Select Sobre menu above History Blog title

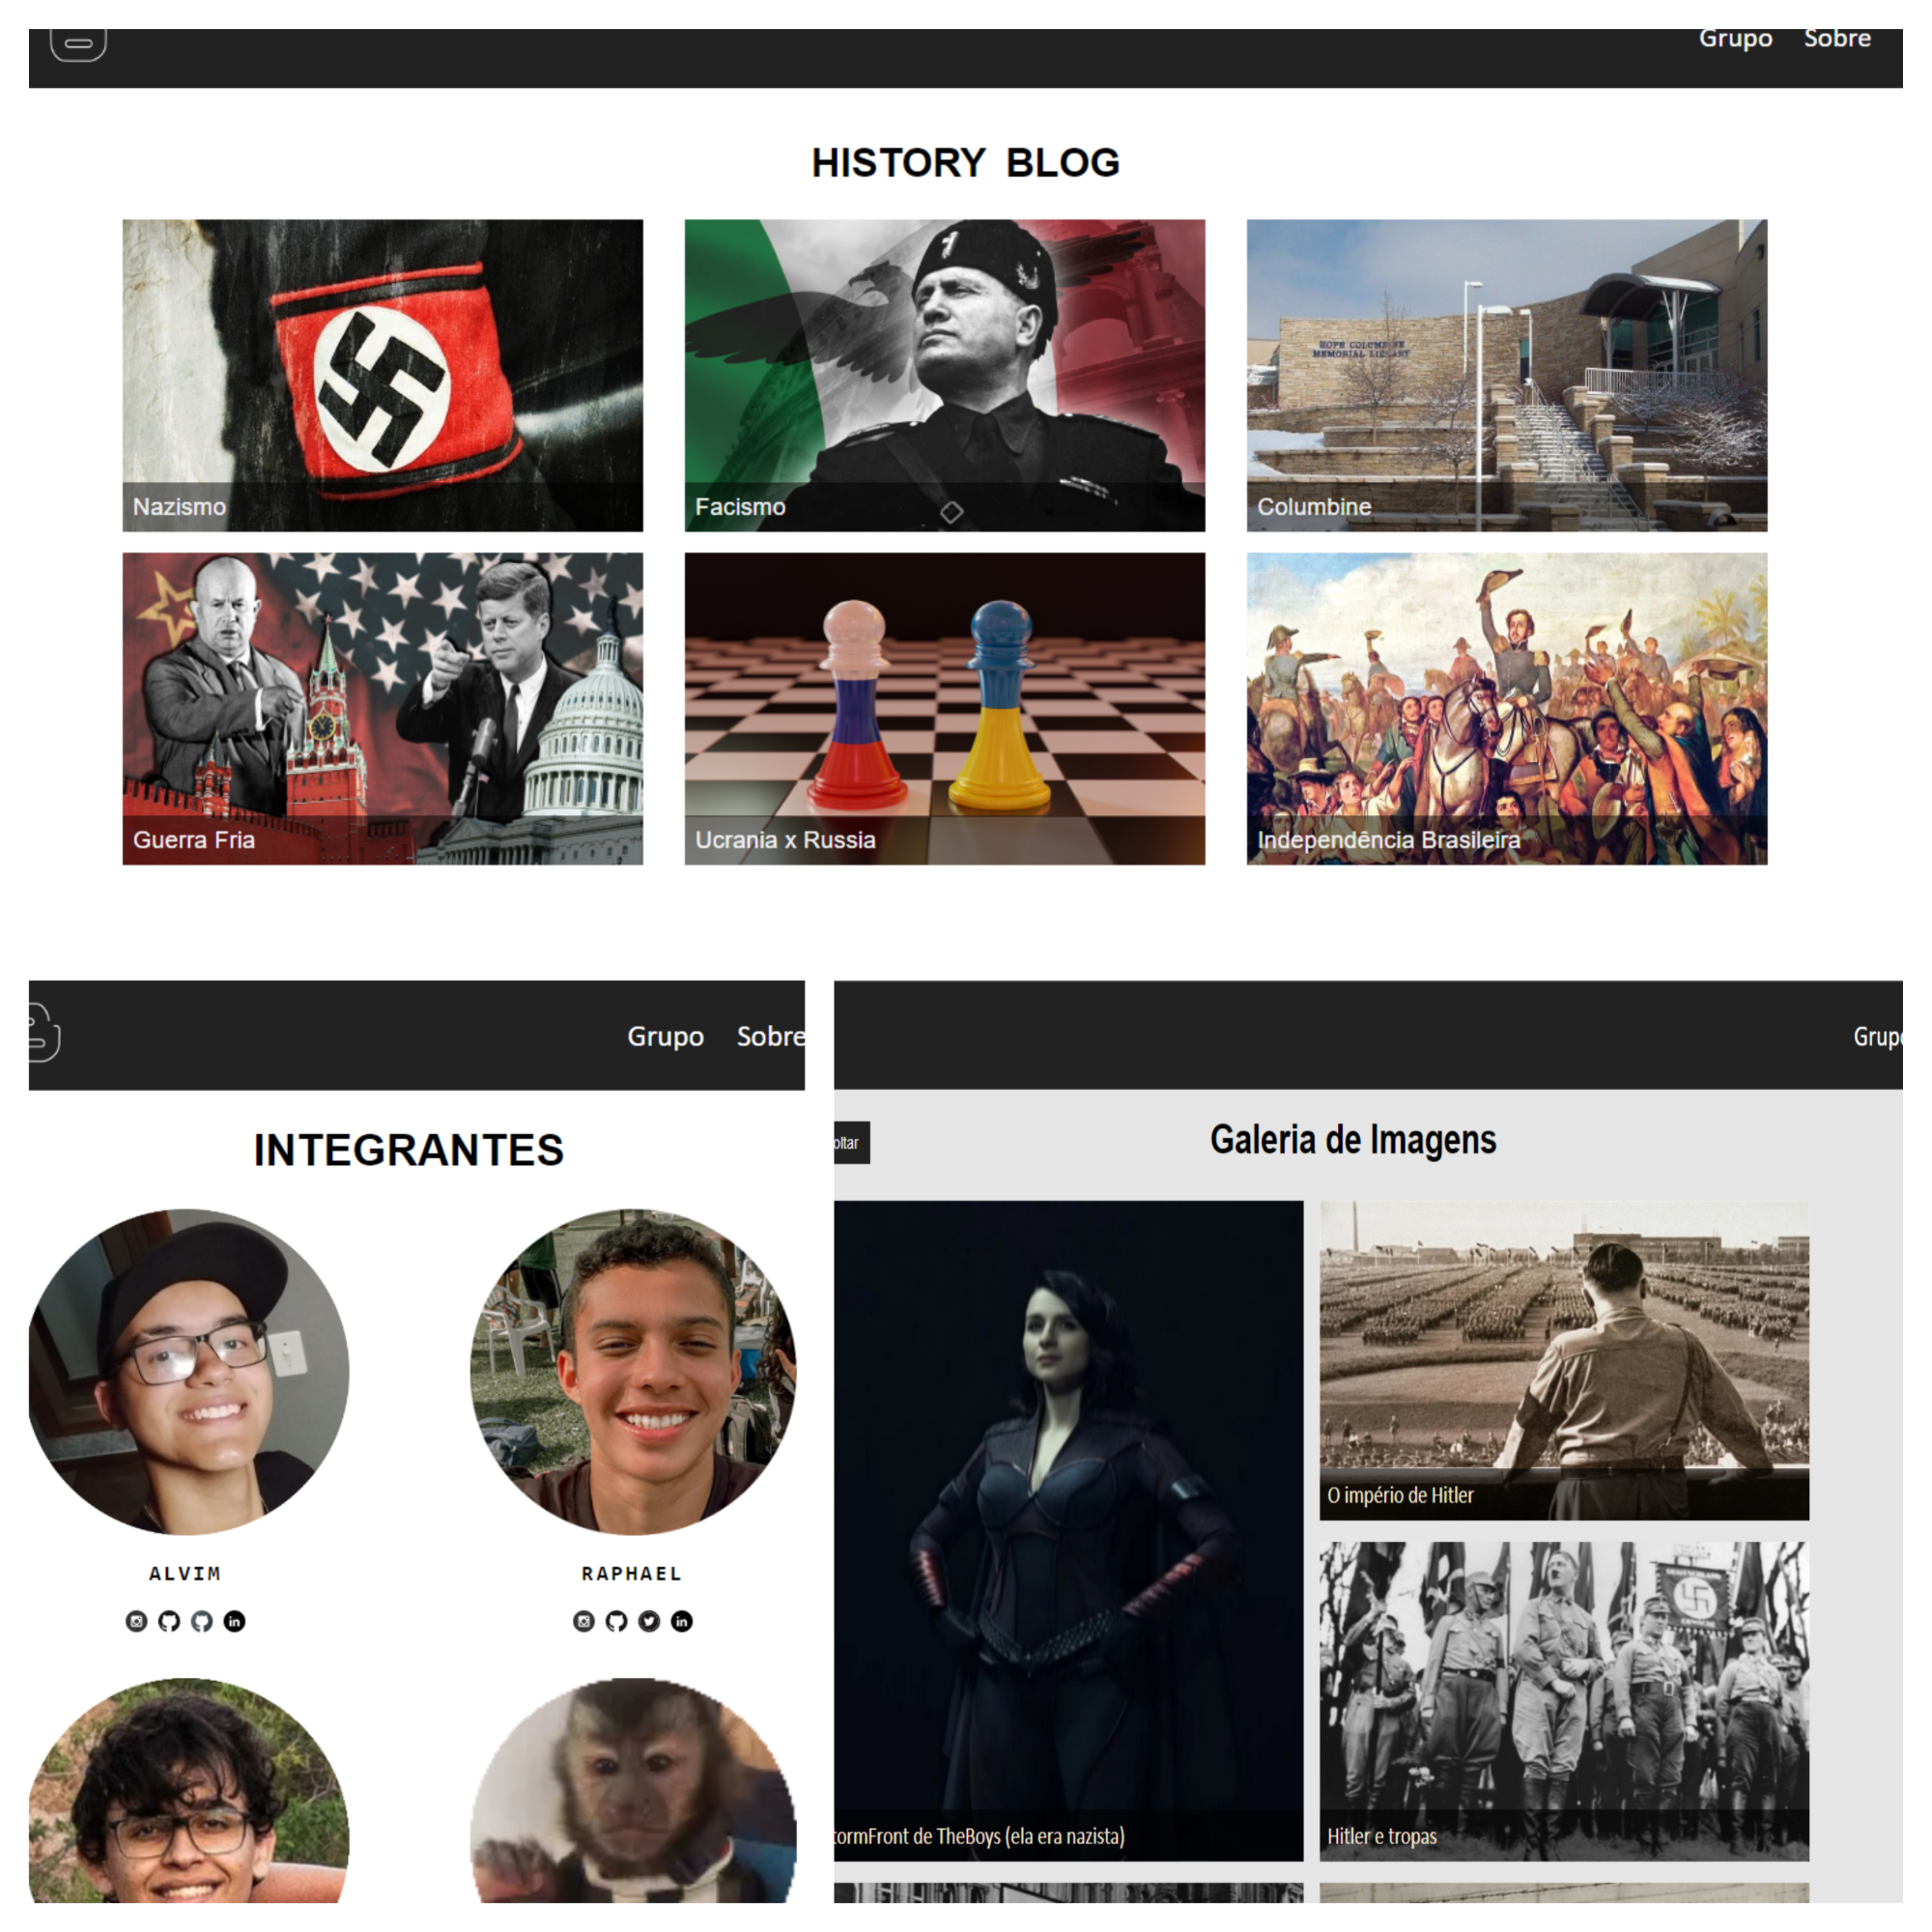coord(1837,38)
